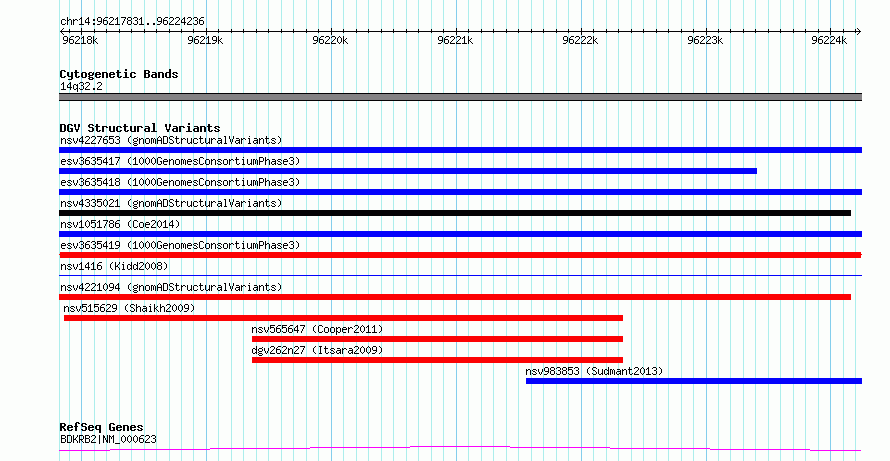Select the blue bar under nsv983853
The width and height of the screenshot is (890, 461).
694,381
